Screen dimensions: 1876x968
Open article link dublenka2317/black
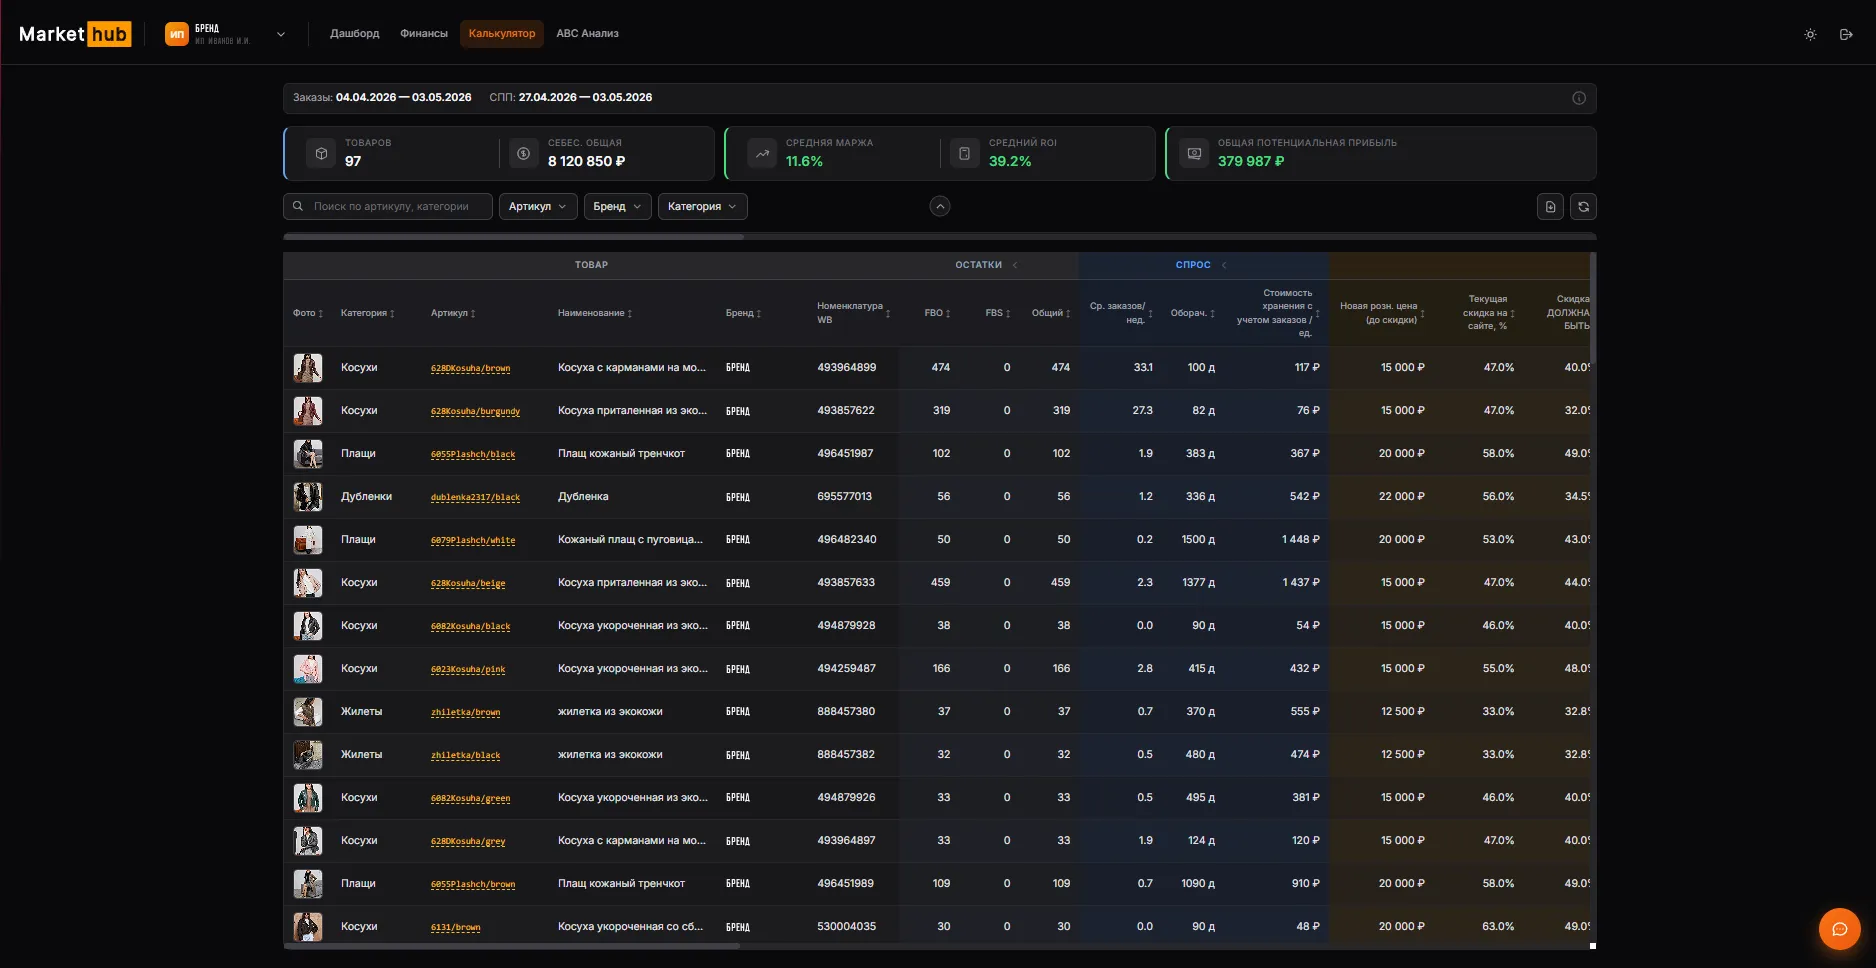click(475, 497)
